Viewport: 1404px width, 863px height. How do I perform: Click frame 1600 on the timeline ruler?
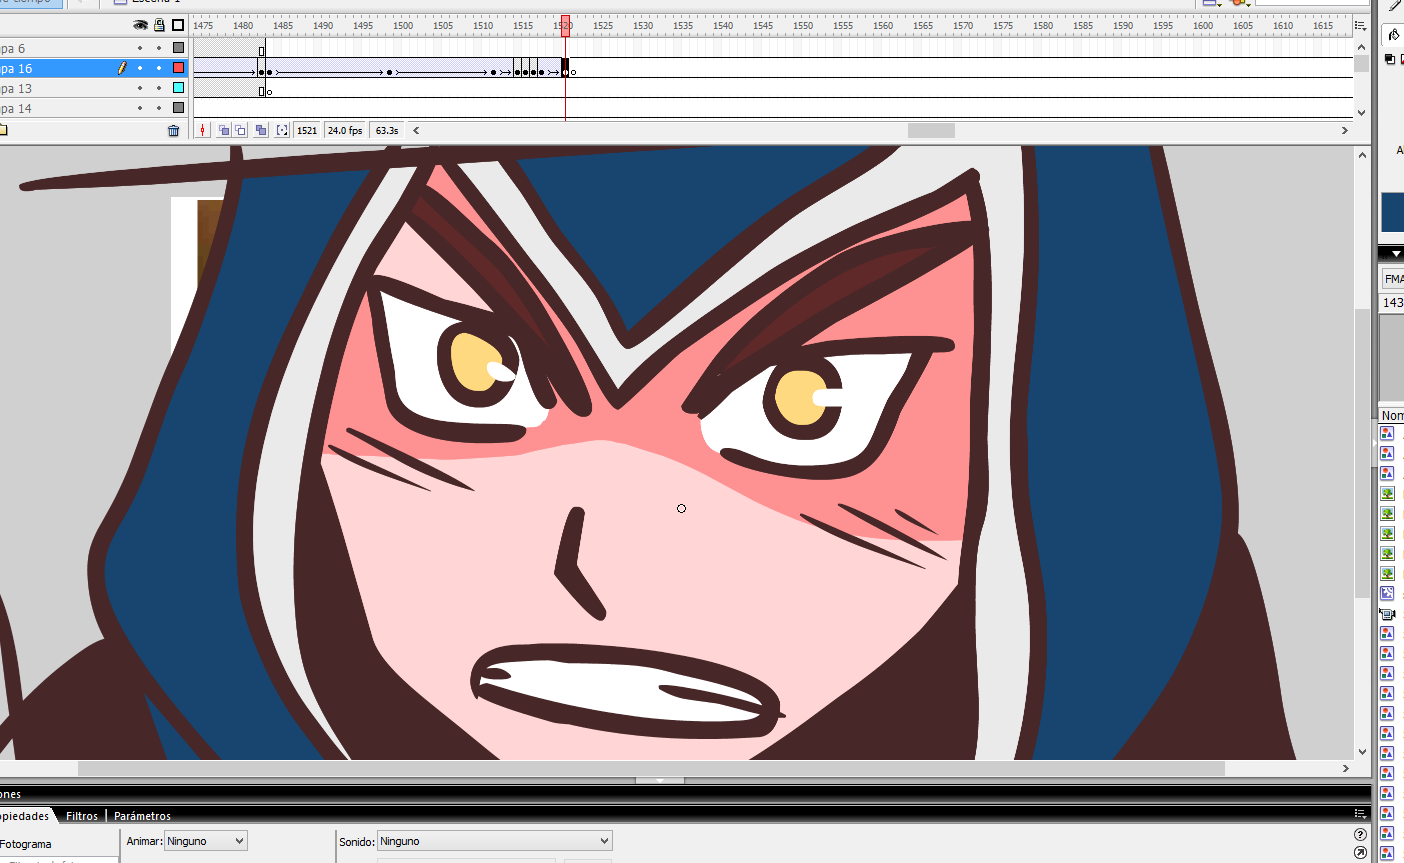tap(1203, 26)
